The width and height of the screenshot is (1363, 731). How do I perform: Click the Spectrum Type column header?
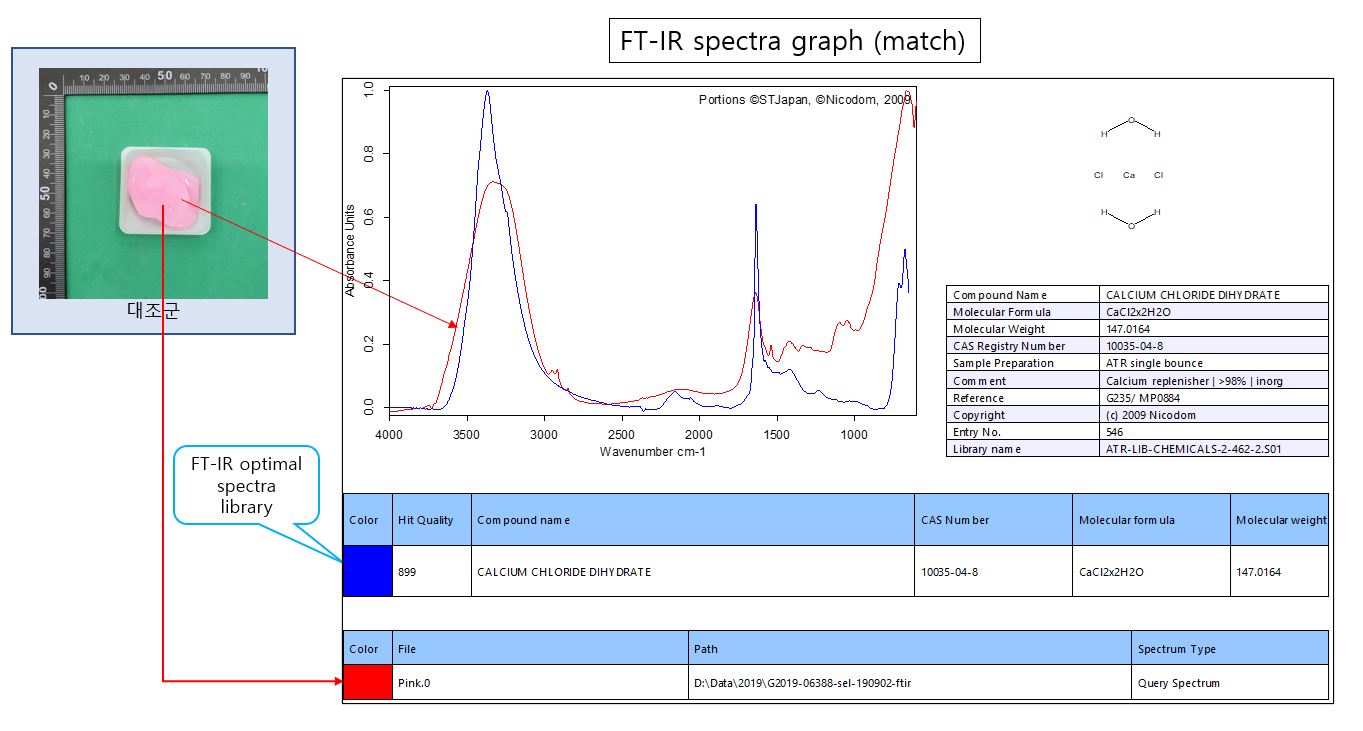1177,649
